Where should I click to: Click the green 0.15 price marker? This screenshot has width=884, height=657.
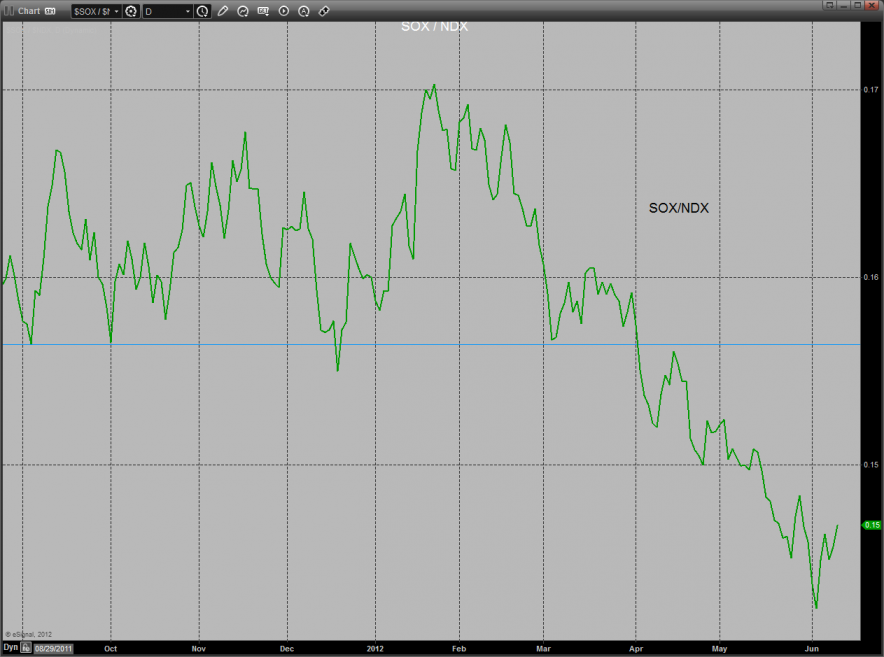click(871, 524)
